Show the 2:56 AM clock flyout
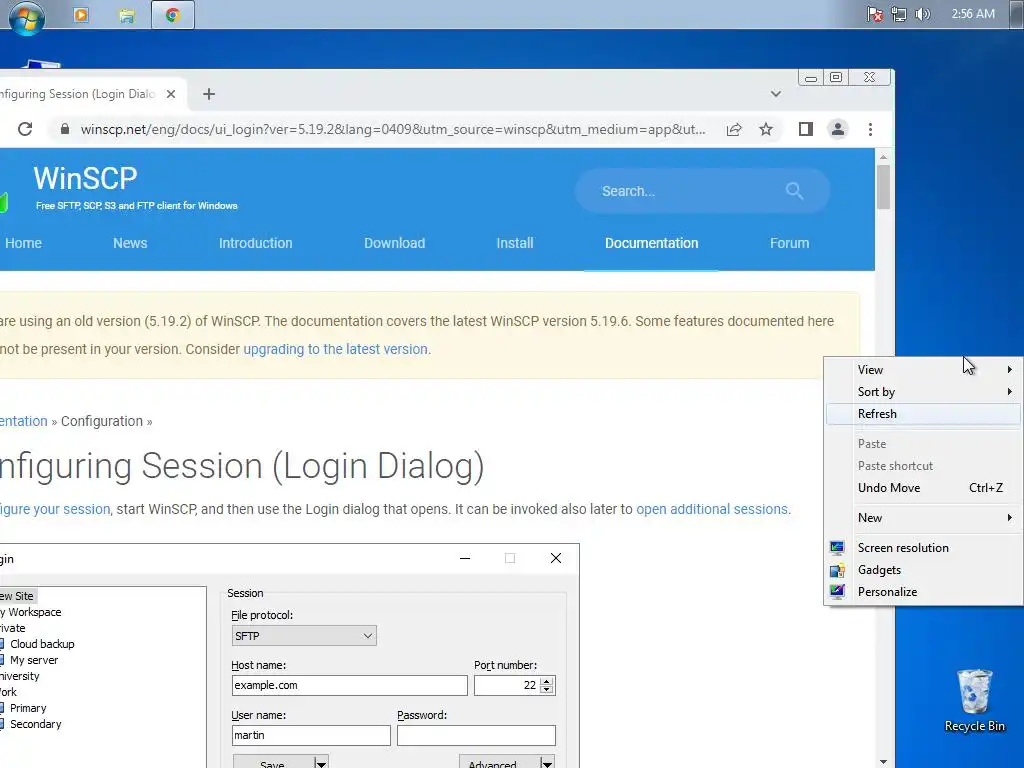The width and height of the screenshot is (1024, 768). [x=972, y=14]
